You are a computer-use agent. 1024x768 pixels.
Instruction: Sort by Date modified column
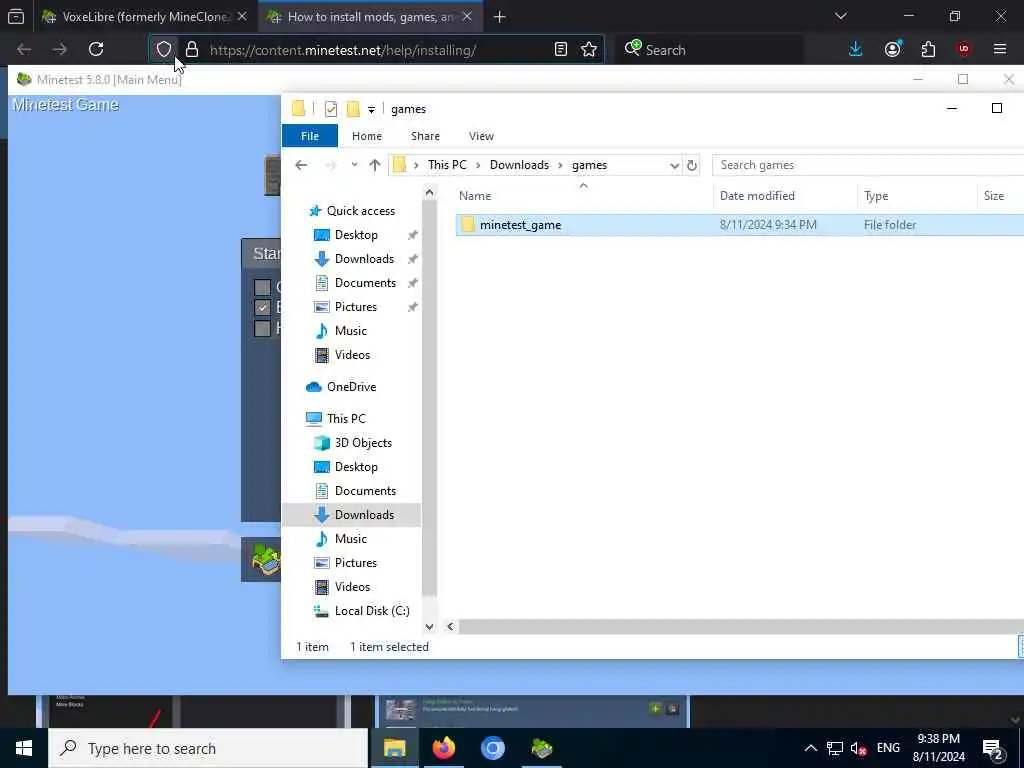coord(758,196)
